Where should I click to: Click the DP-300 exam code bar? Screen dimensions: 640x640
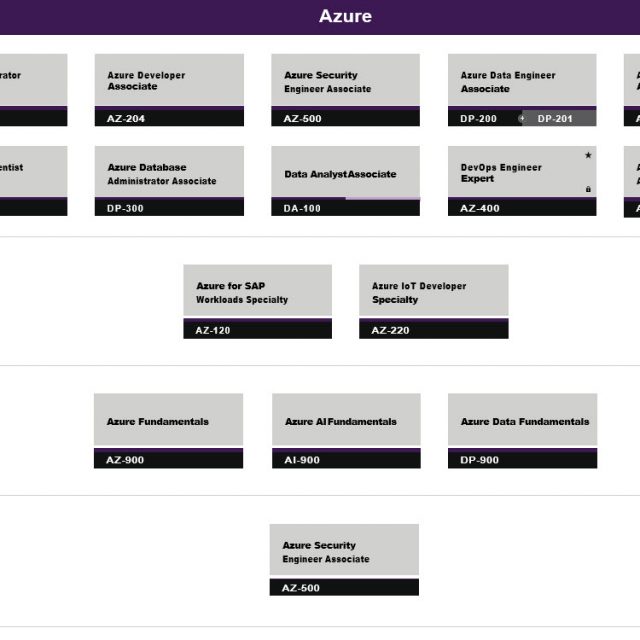point(168,208)
